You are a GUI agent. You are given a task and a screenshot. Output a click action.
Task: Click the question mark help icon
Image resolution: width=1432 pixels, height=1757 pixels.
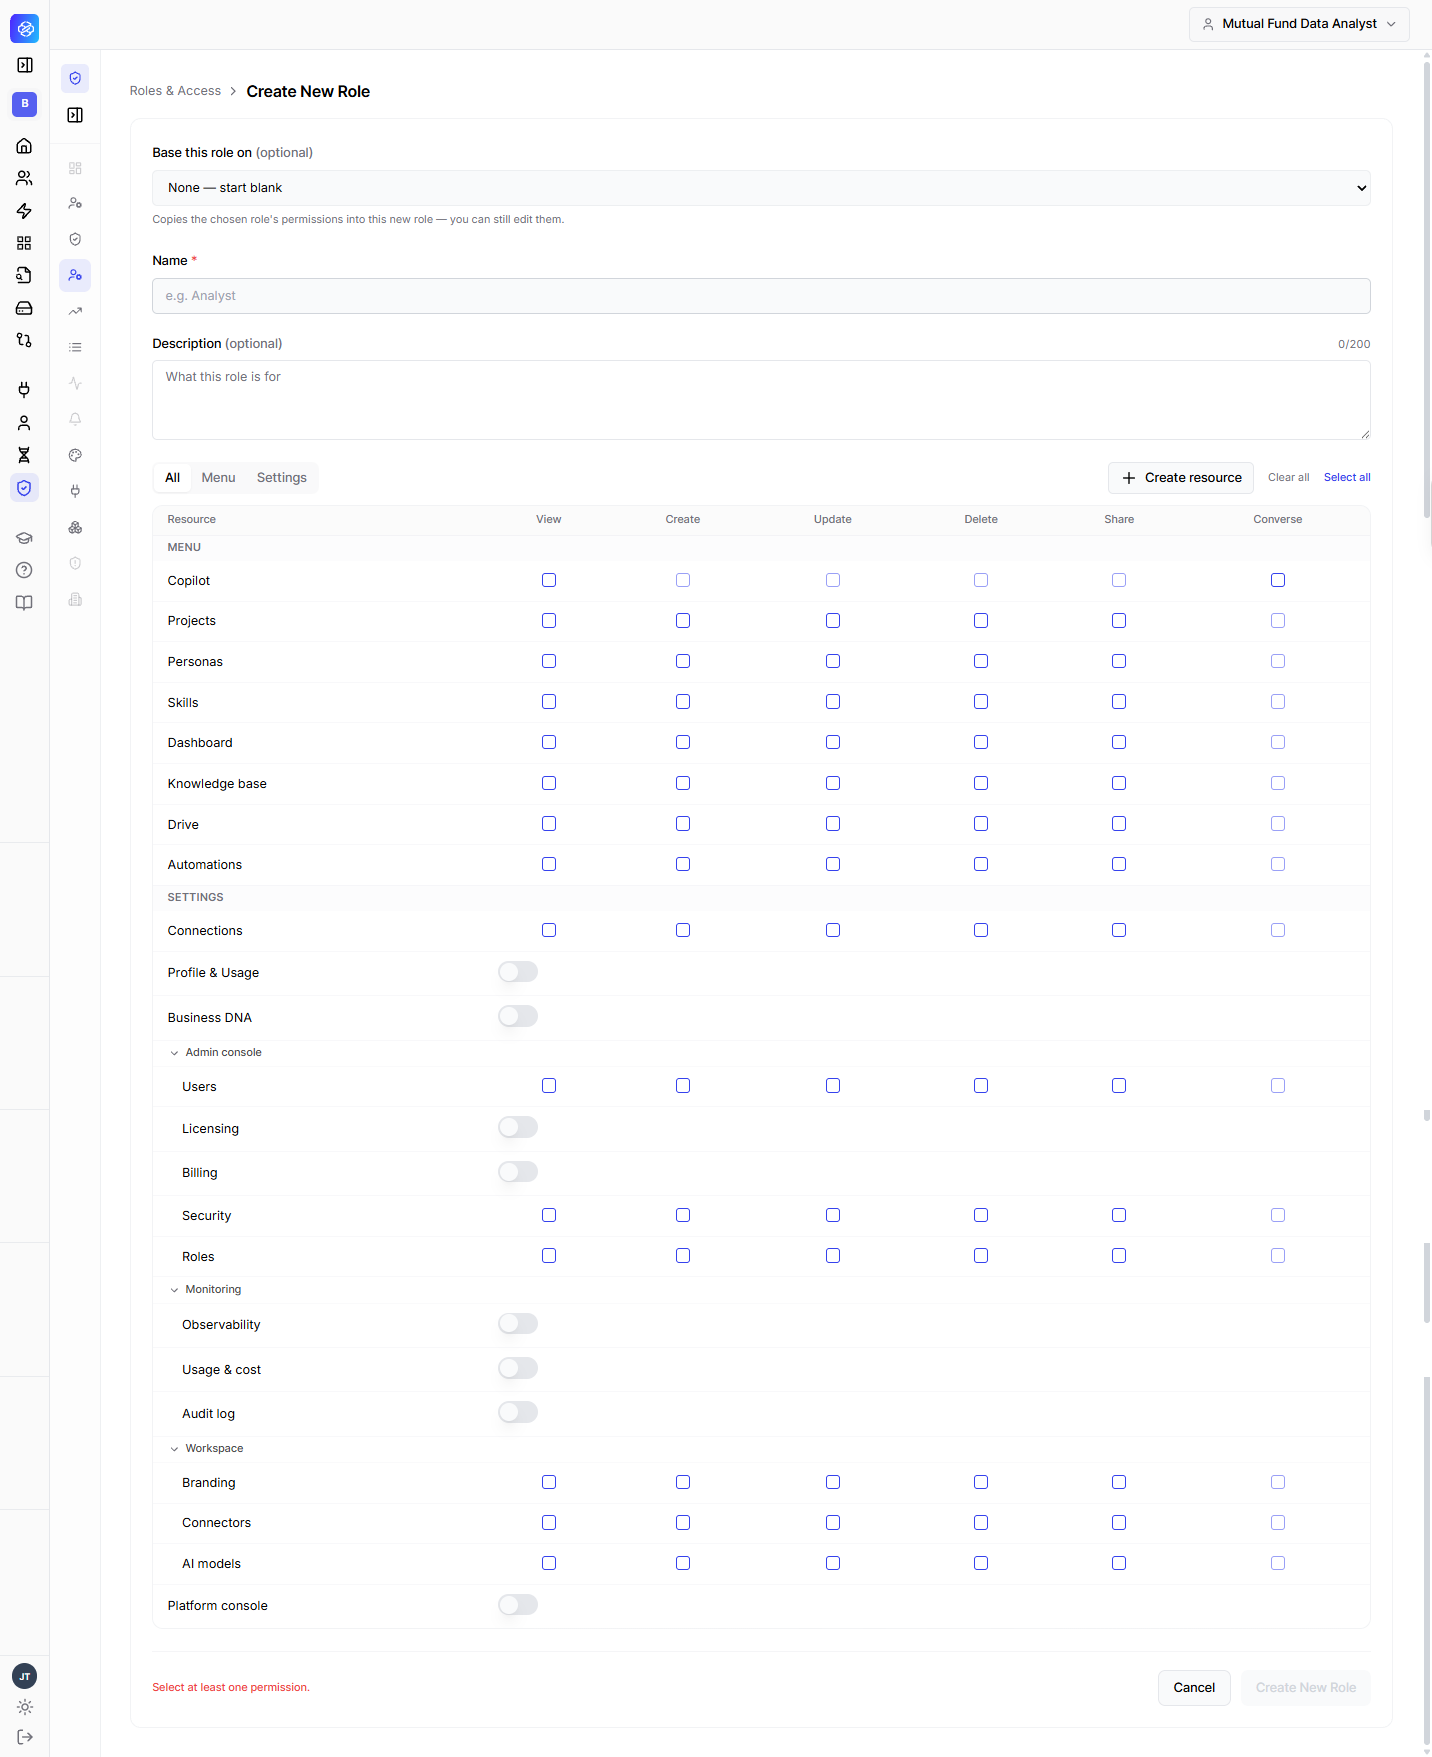click(25, 570)
